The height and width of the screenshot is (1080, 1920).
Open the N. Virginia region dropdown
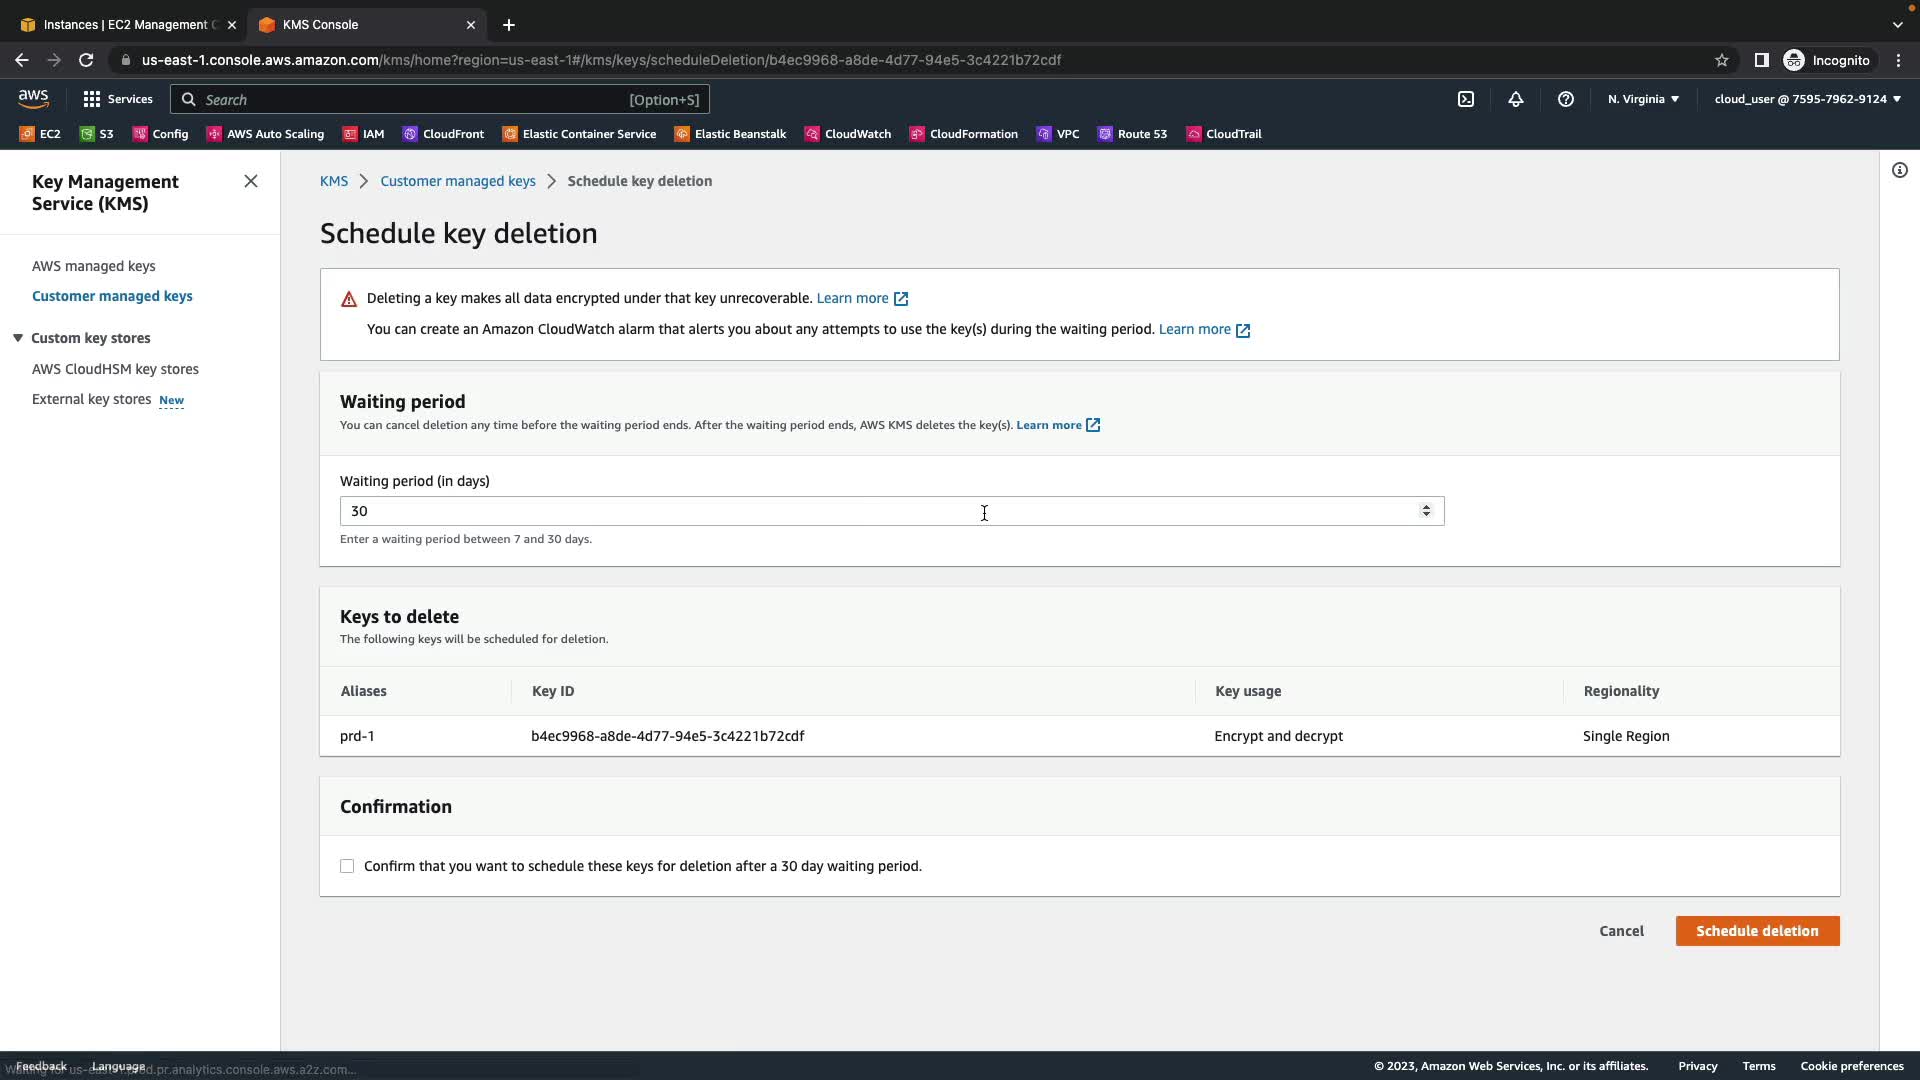pos(1643,99)
